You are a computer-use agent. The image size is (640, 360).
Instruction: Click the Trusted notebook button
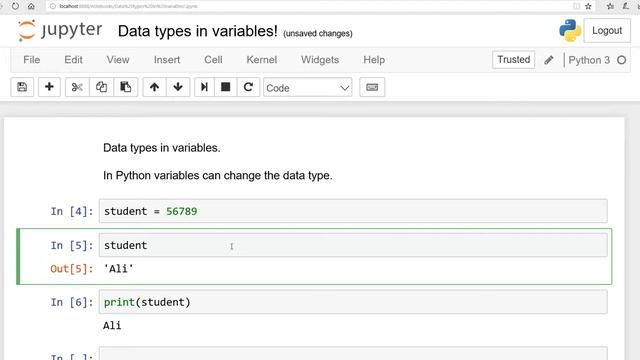513,60
